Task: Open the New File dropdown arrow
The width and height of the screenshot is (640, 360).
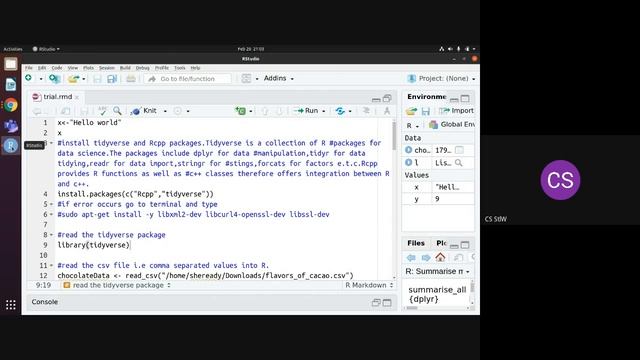Action: pyautogui.click(x=41, y=79)
